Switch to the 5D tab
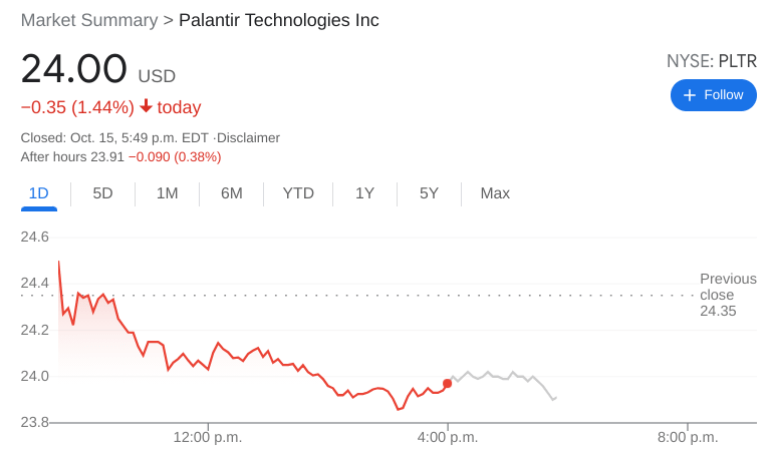The width and height of the screenshot is (777, 457). [103, 193]
